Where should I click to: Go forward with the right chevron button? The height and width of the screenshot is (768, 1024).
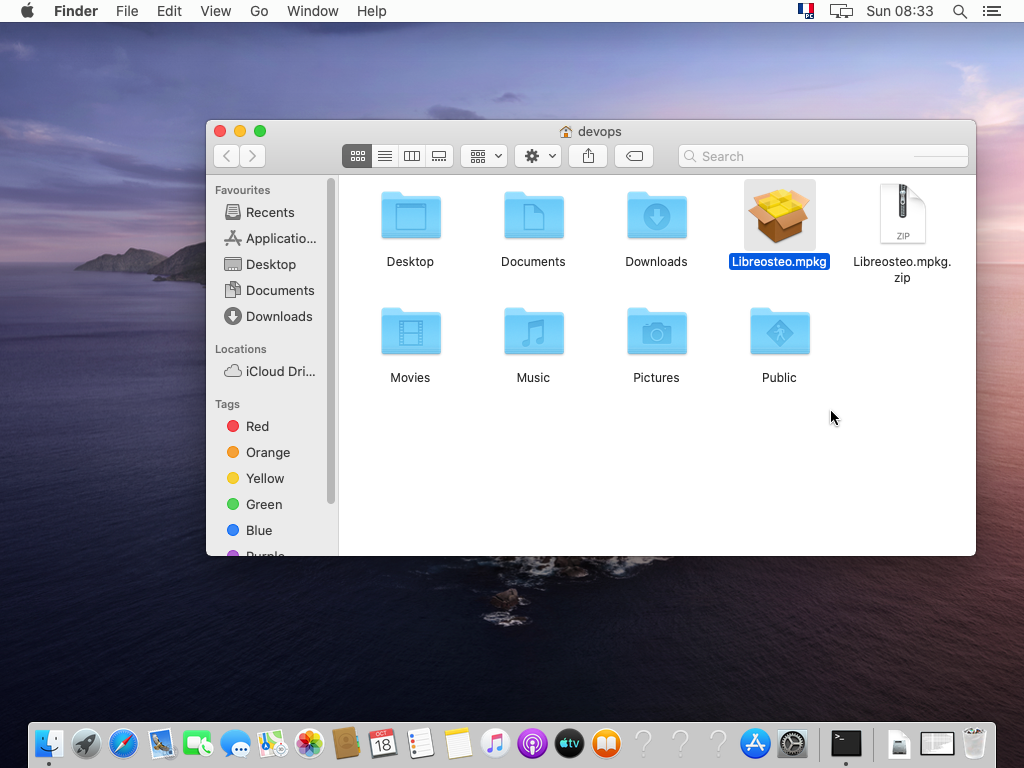pos(252,156)
